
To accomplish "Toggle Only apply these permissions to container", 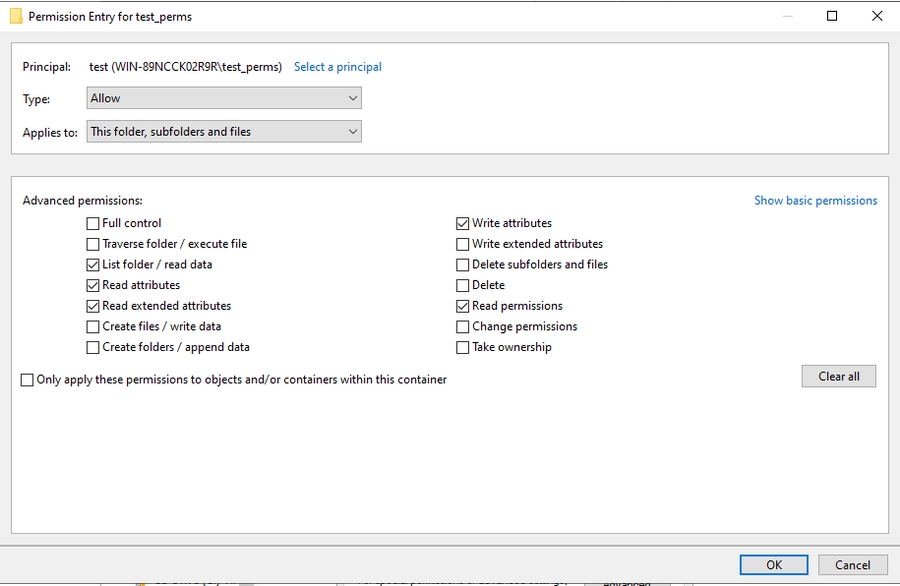I will coord(28,380).
